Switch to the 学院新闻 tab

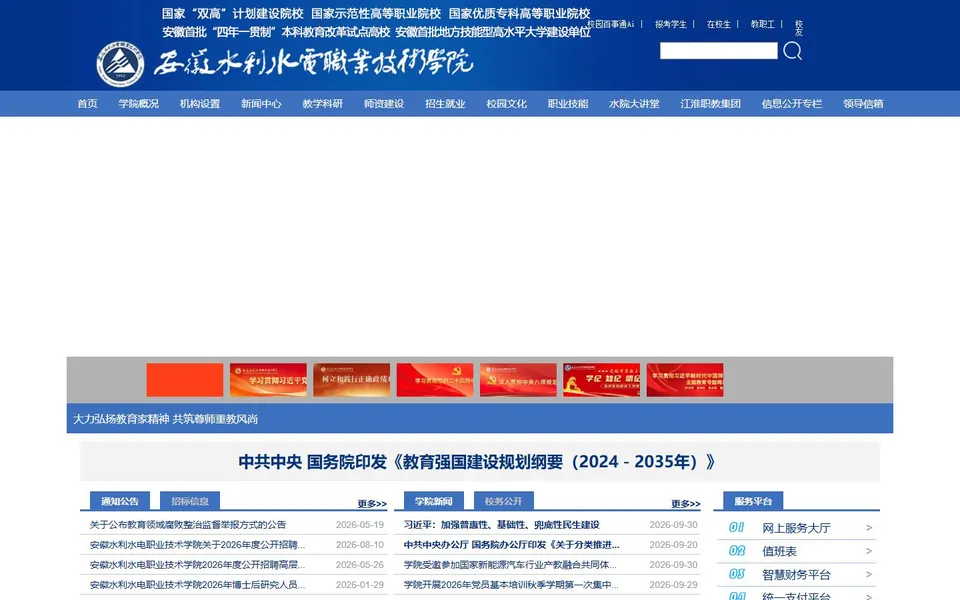[433, 501]
